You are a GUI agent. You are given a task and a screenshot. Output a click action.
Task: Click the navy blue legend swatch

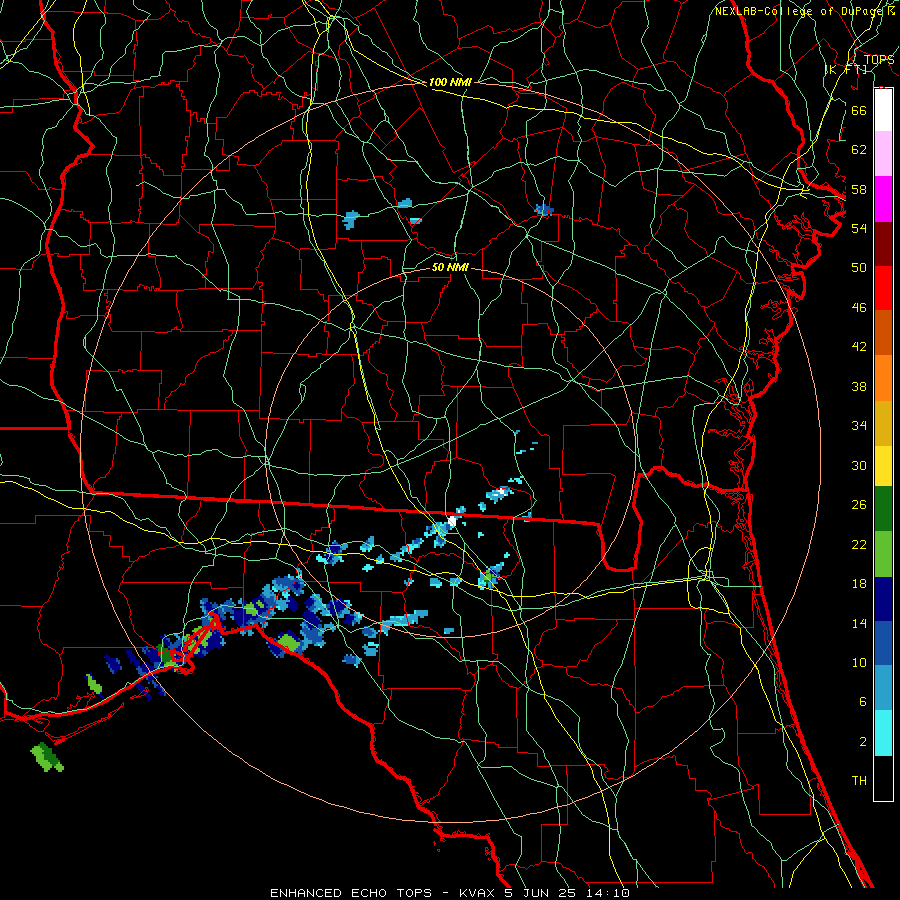pyautogui.click(x=883, y=599)
